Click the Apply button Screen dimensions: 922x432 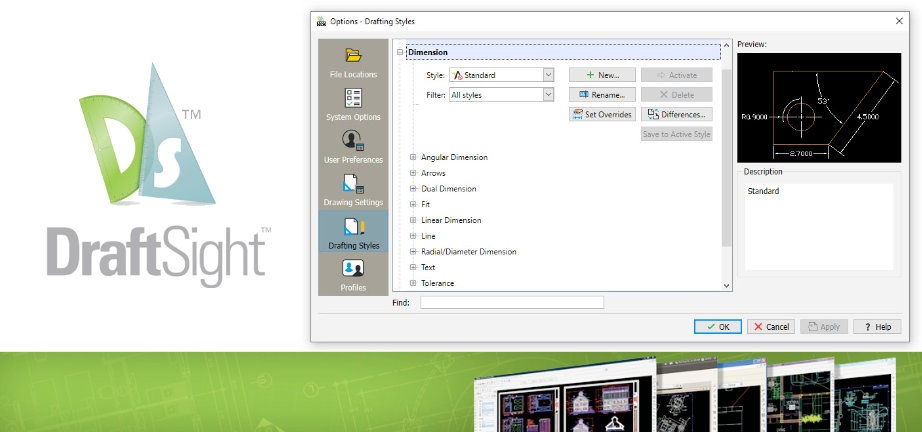tap(824, 327)
